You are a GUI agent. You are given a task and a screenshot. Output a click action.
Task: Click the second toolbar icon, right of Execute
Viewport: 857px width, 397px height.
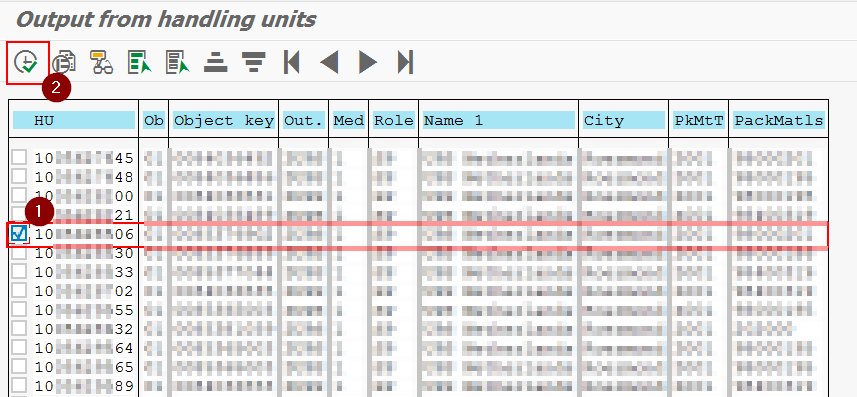coord(64,62)
